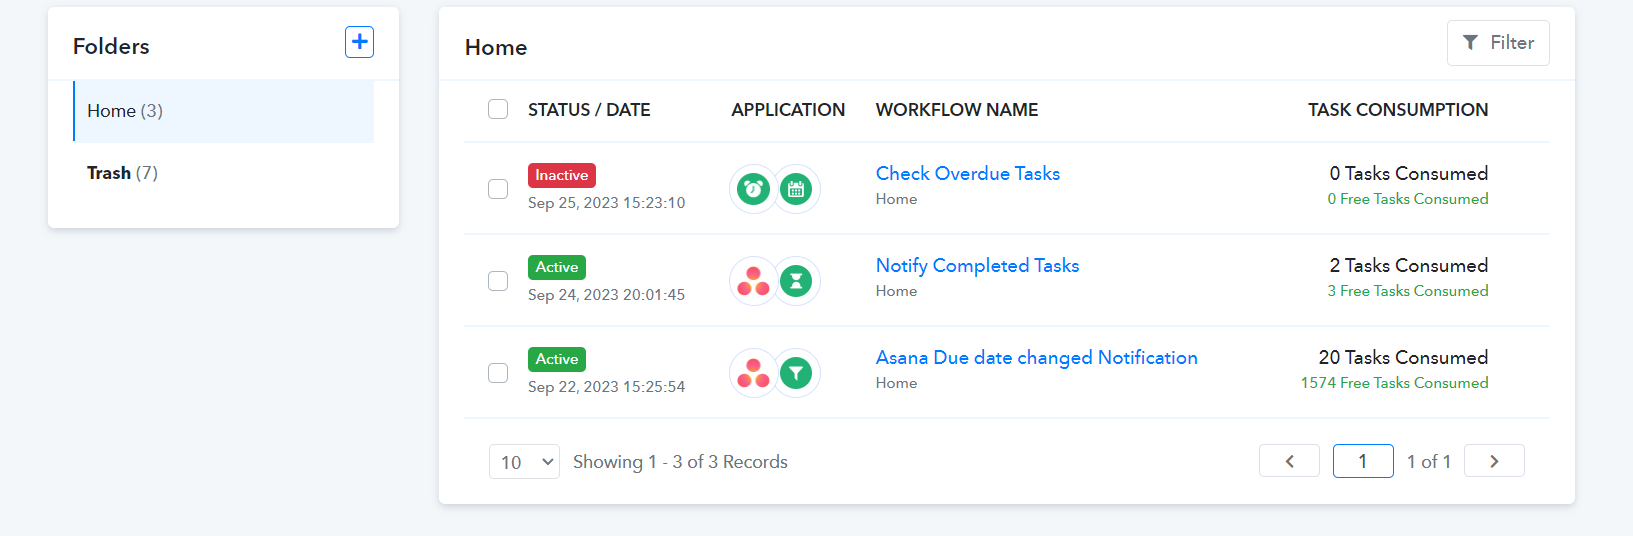The width and height of the screenshot is (1633, 536).
Task: Click the STATUS / DATE column header
Action: [x=589, y=110]
